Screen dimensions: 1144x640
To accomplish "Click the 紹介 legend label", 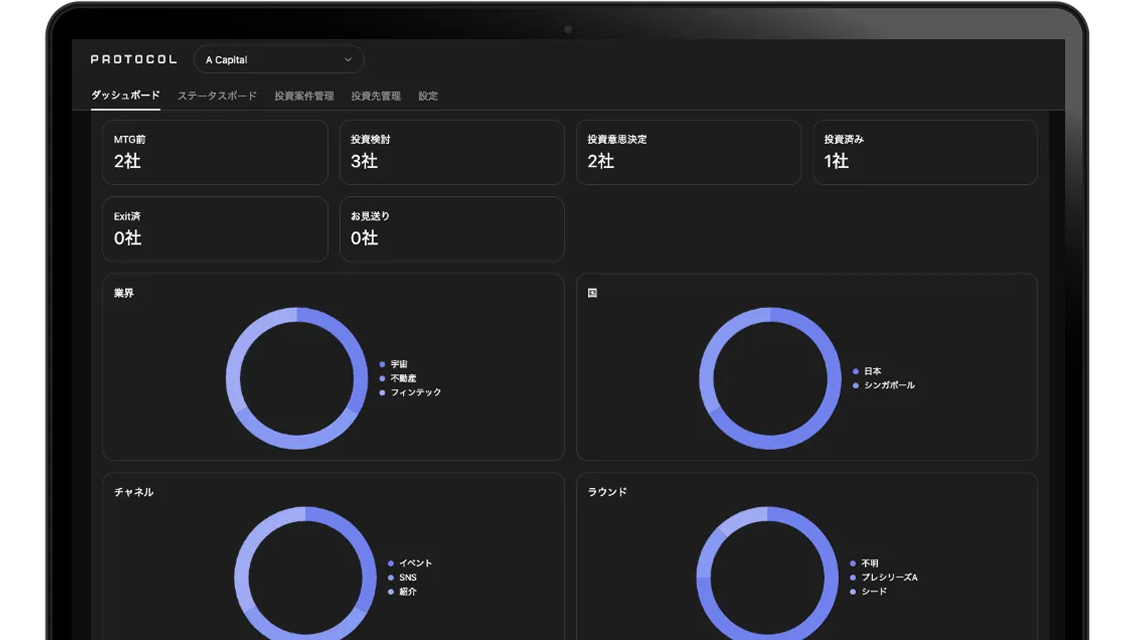I will 408,592.
